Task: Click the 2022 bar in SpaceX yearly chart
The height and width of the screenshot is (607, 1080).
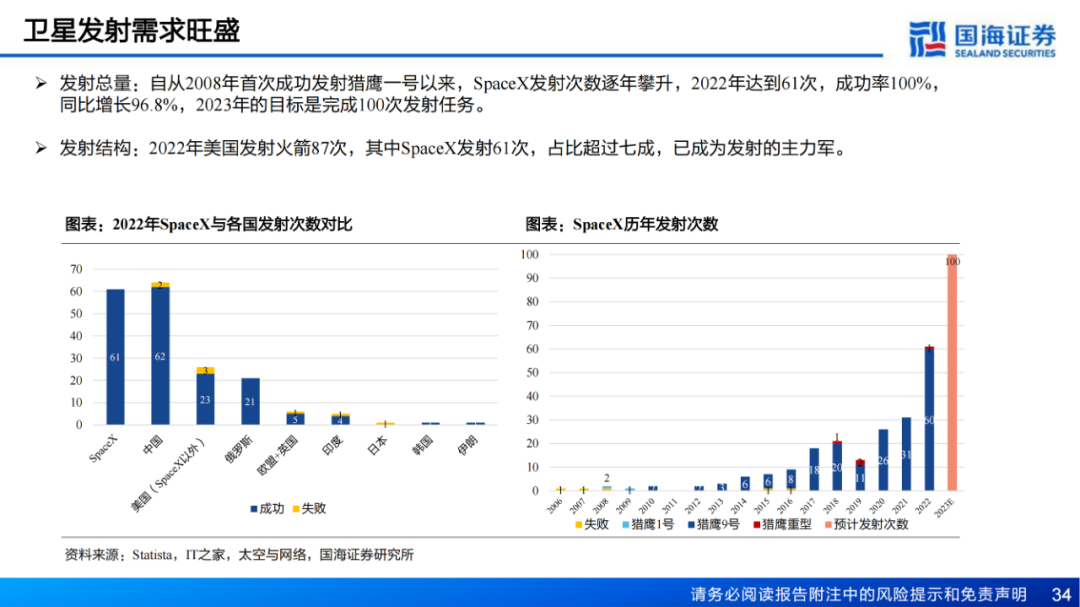Action: click(x=929, y=418)
